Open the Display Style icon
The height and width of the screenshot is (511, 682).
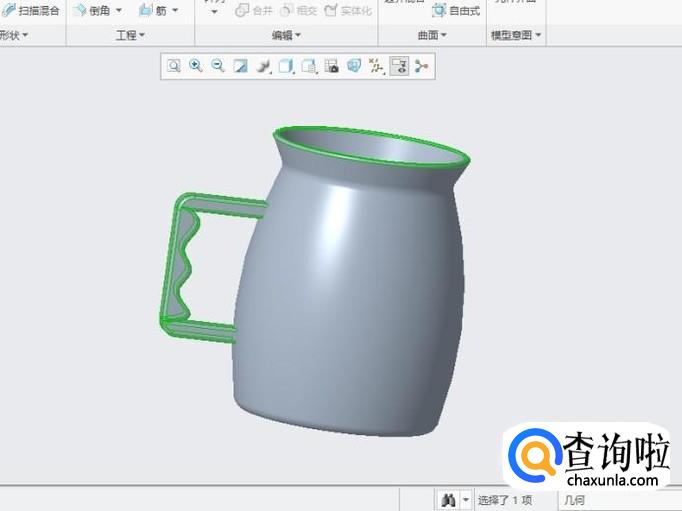[x=263, y=66]
